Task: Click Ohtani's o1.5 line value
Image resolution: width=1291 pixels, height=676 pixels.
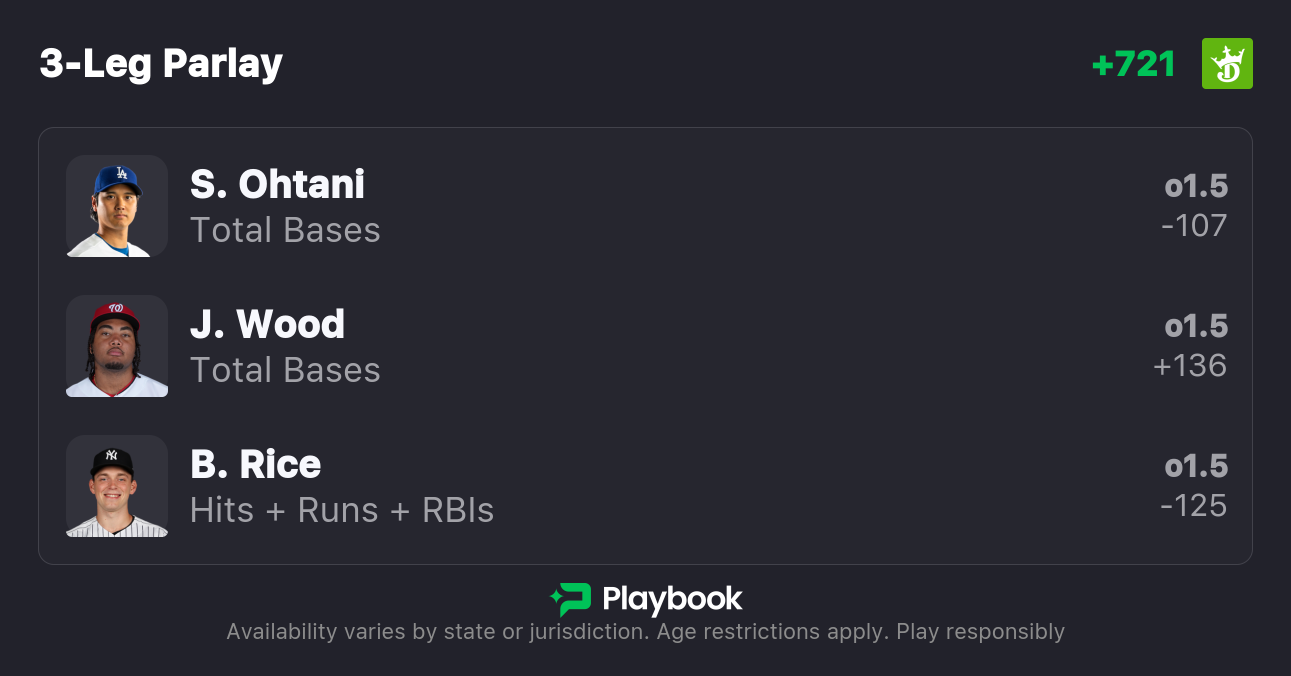Action: [1196, 187]
